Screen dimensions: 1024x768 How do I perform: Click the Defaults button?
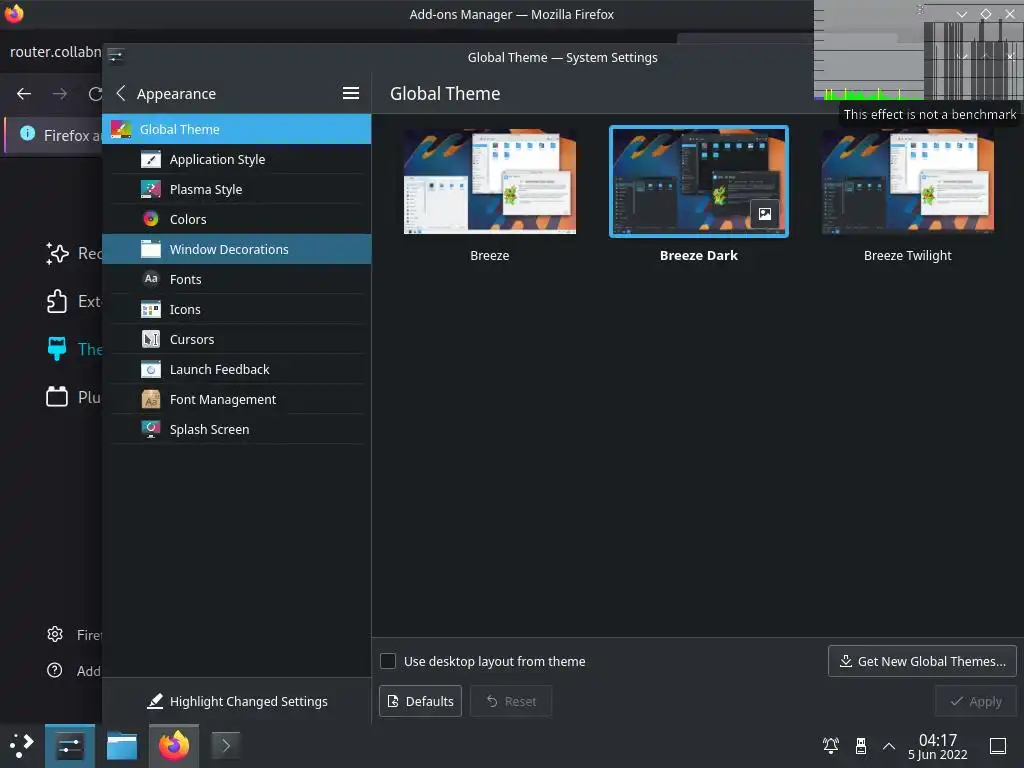click(421, 701)
